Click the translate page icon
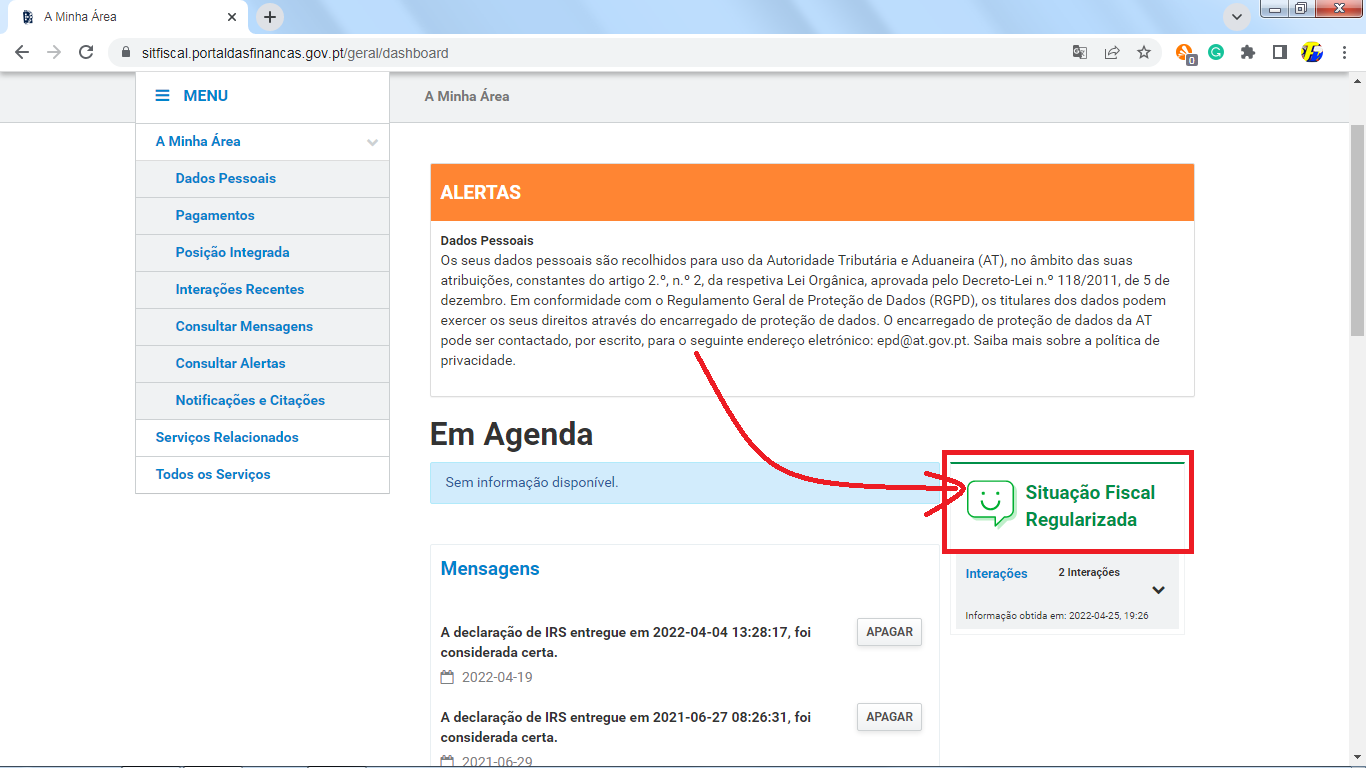This screenshot has height=768, width=1366. (1080, 53)
